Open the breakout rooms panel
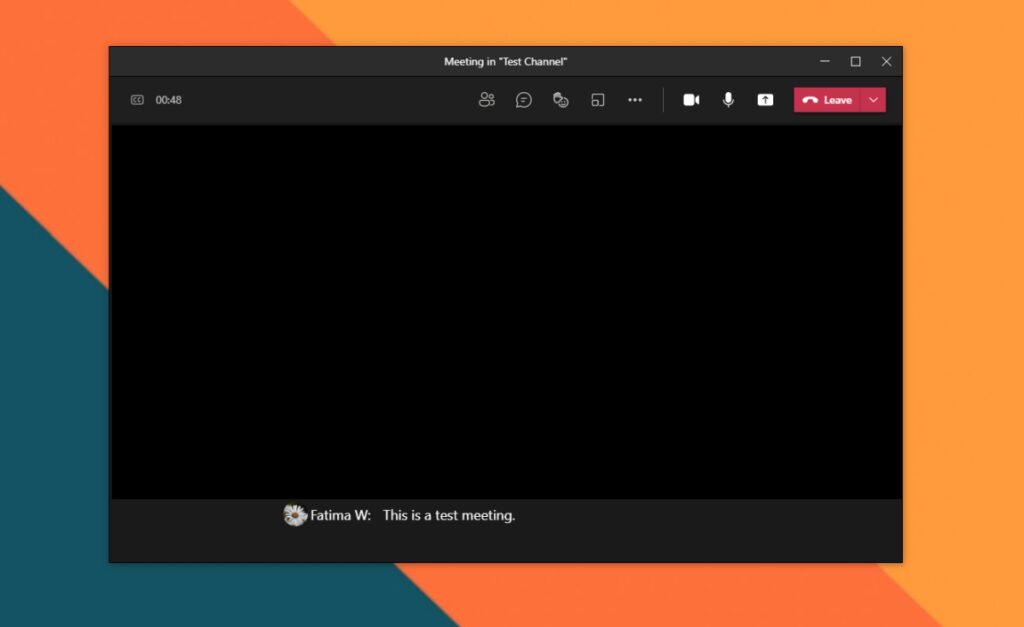The image size is (1024, 627). click(597, 100)
